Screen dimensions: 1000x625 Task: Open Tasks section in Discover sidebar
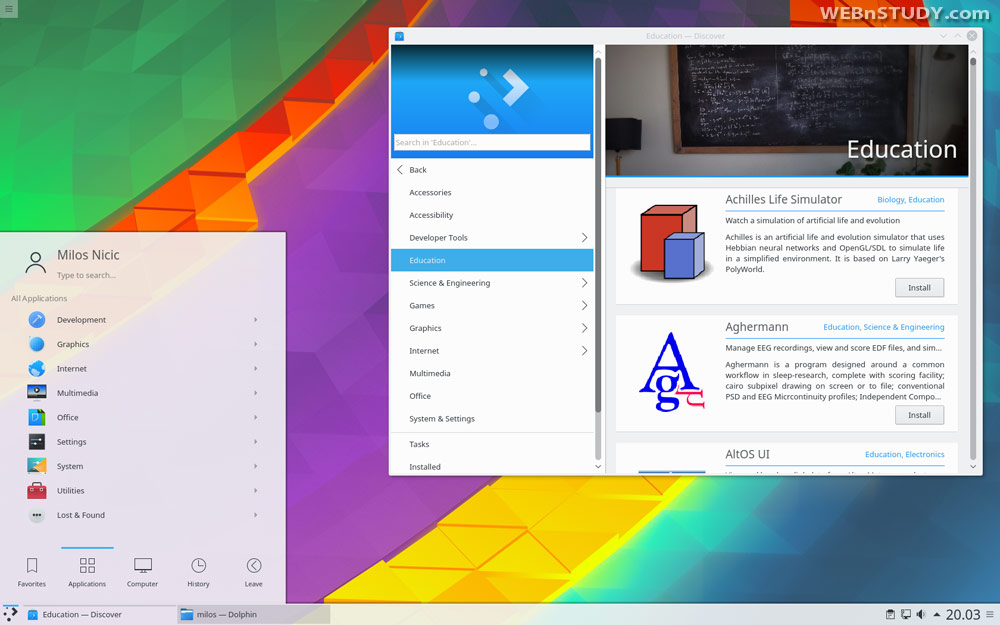492,444
